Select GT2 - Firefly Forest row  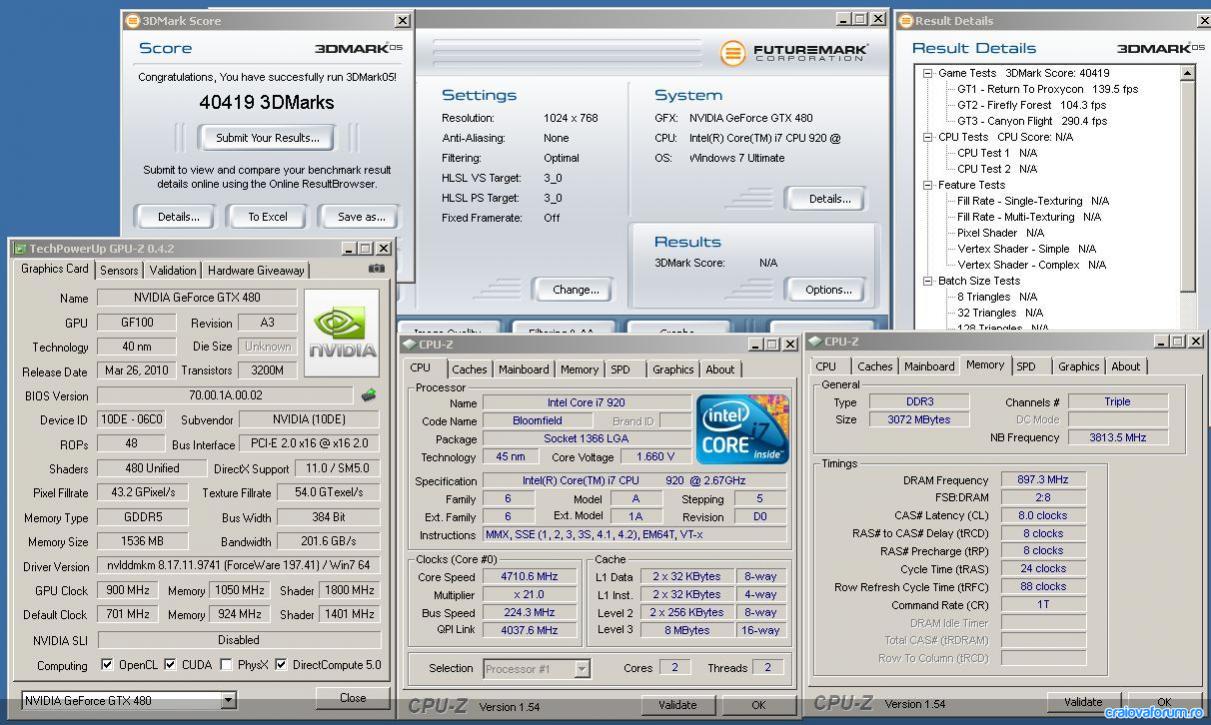(1032, 105)
